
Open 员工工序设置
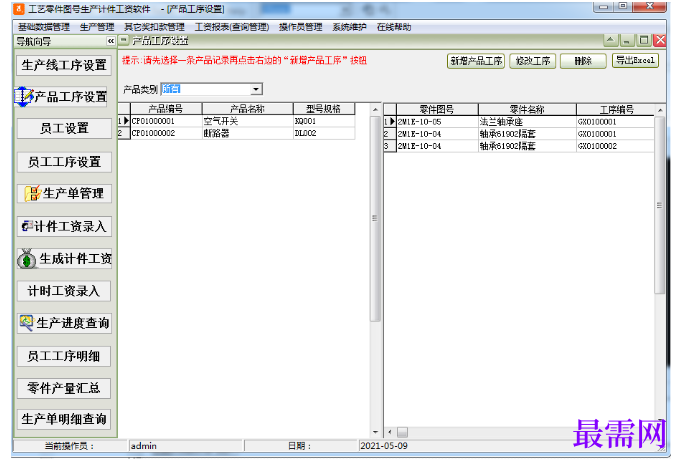point(64,162)
